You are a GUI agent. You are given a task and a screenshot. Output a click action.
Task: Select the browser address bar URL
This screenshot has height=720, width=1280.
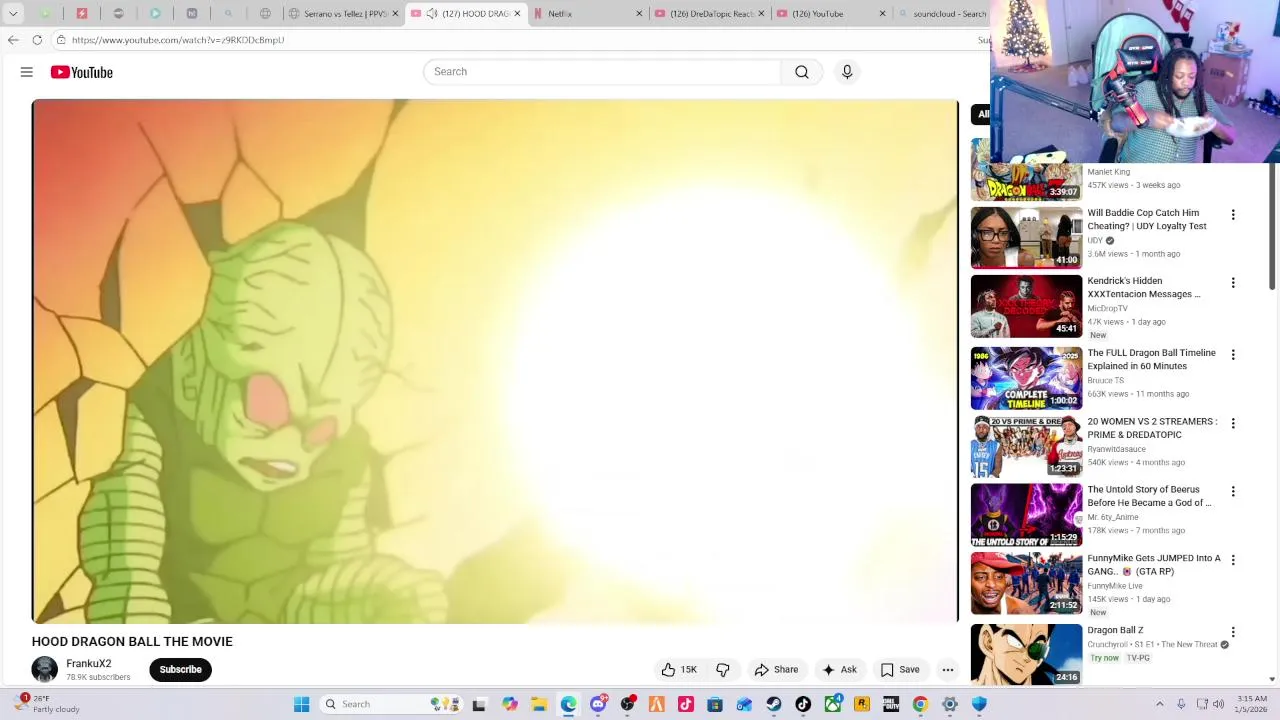pos(178,40)
